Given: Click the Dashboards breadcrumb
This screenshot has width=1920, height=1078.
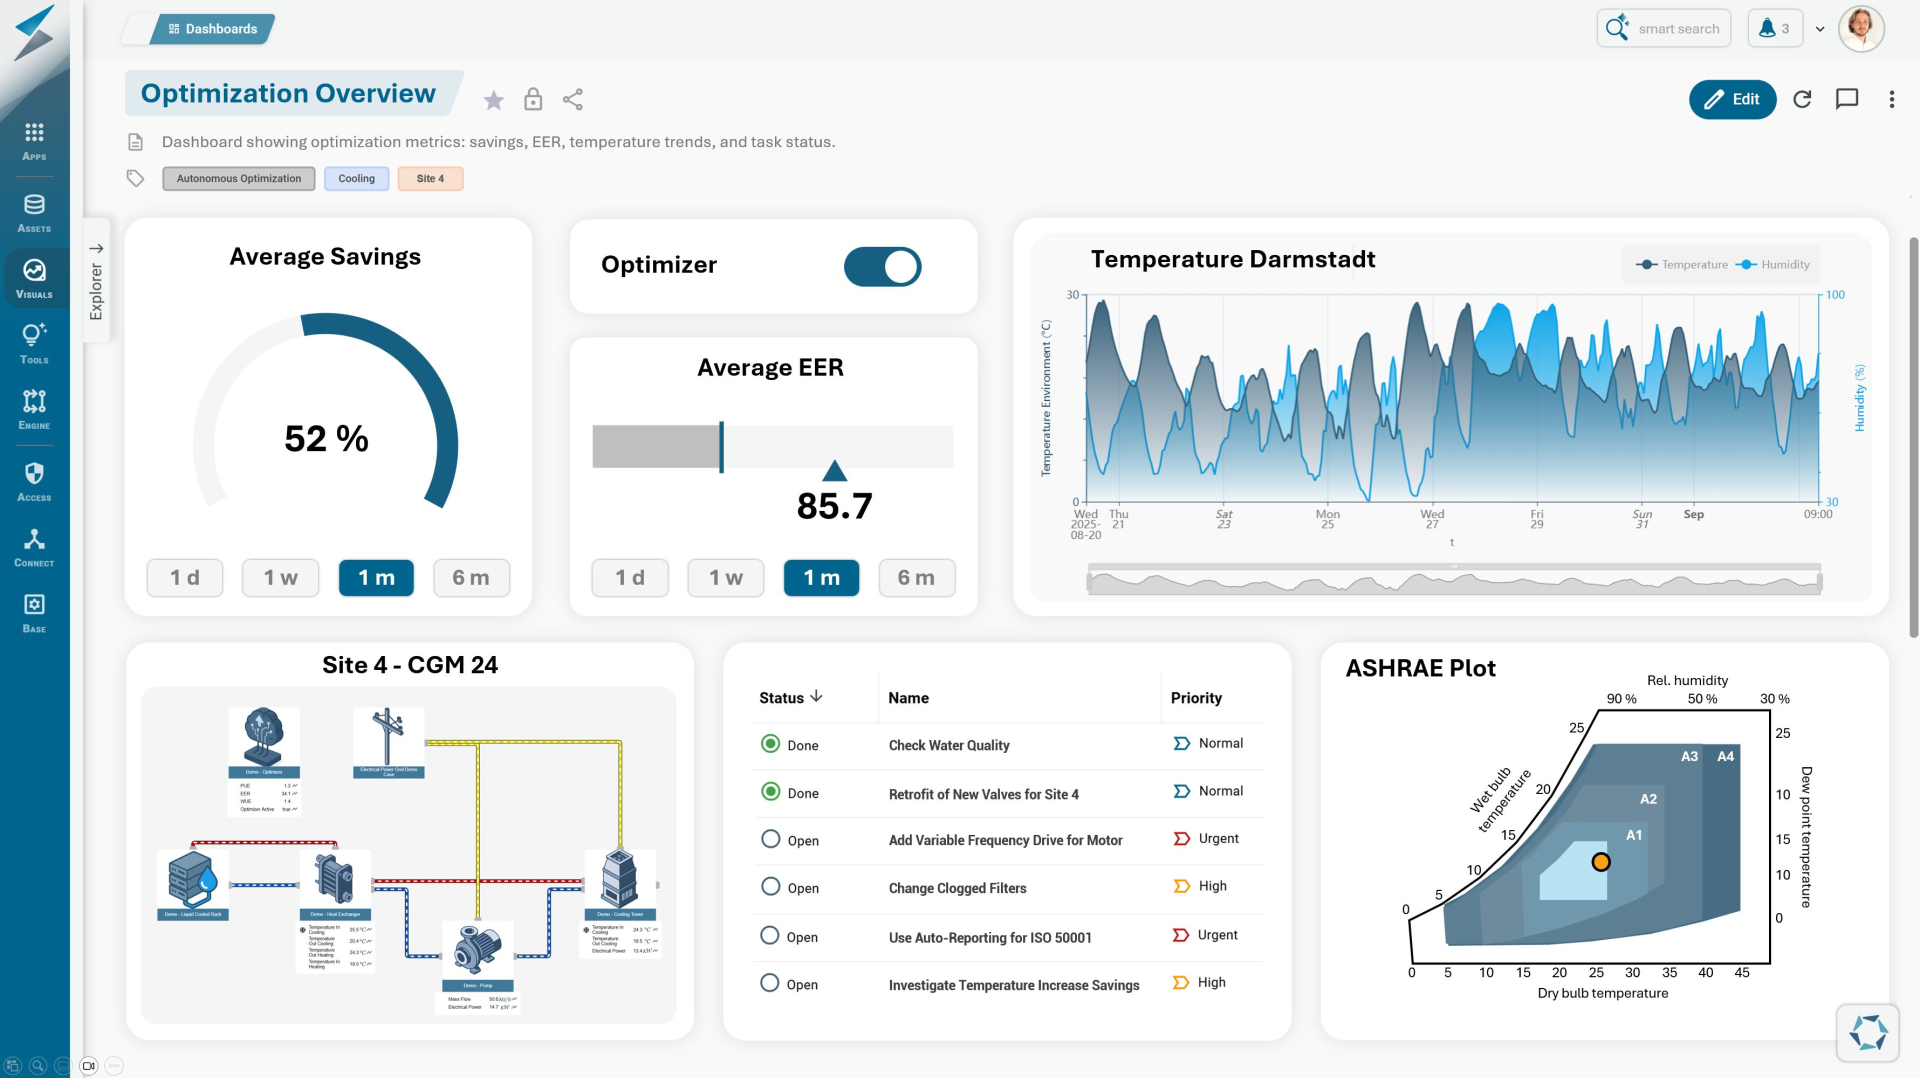Looking at the screenshot, I should pyautogui.click(x=212, y=29).
